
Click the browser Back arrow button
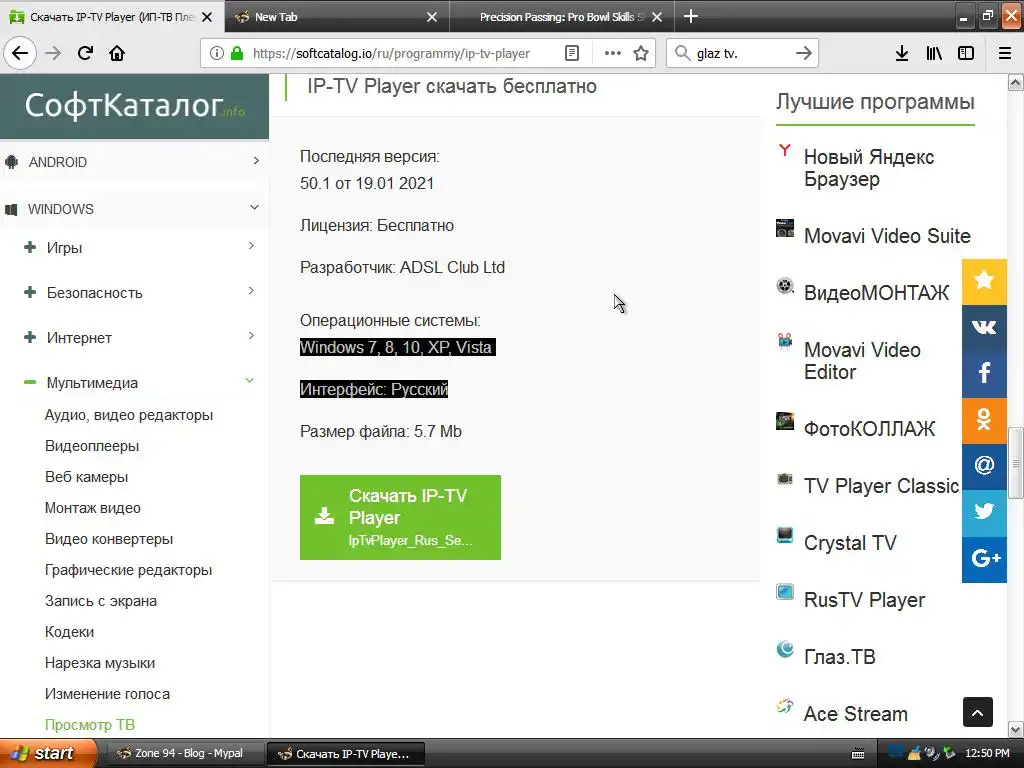20,53
